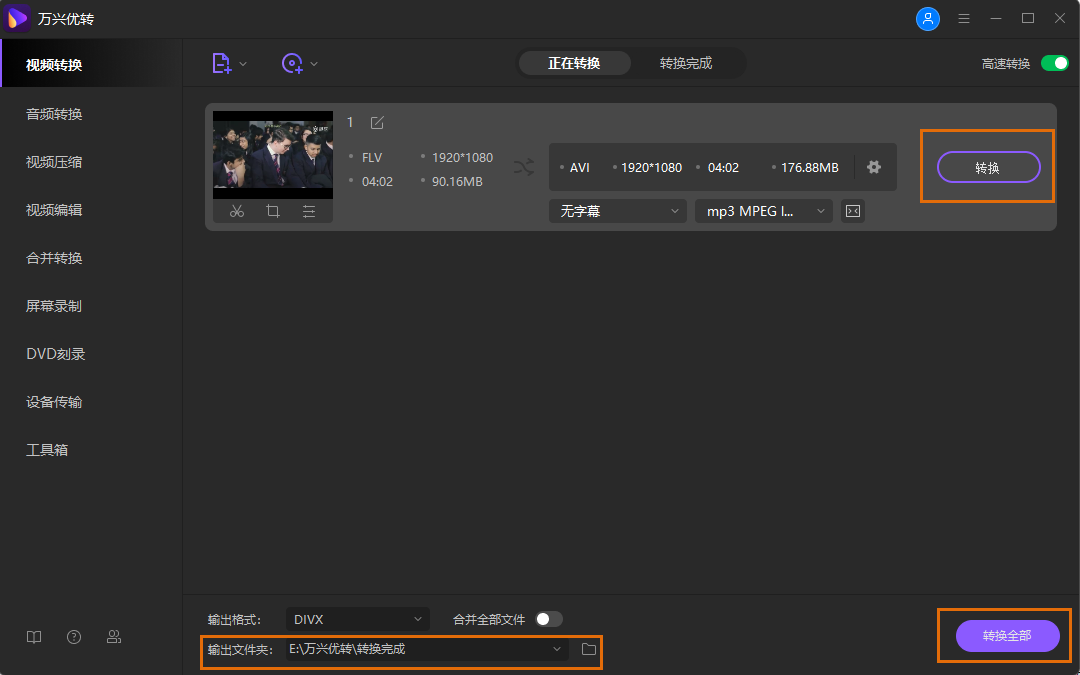Click the community users icon
Viewport: 1080px width, 675px height.
tap(114, 637)
